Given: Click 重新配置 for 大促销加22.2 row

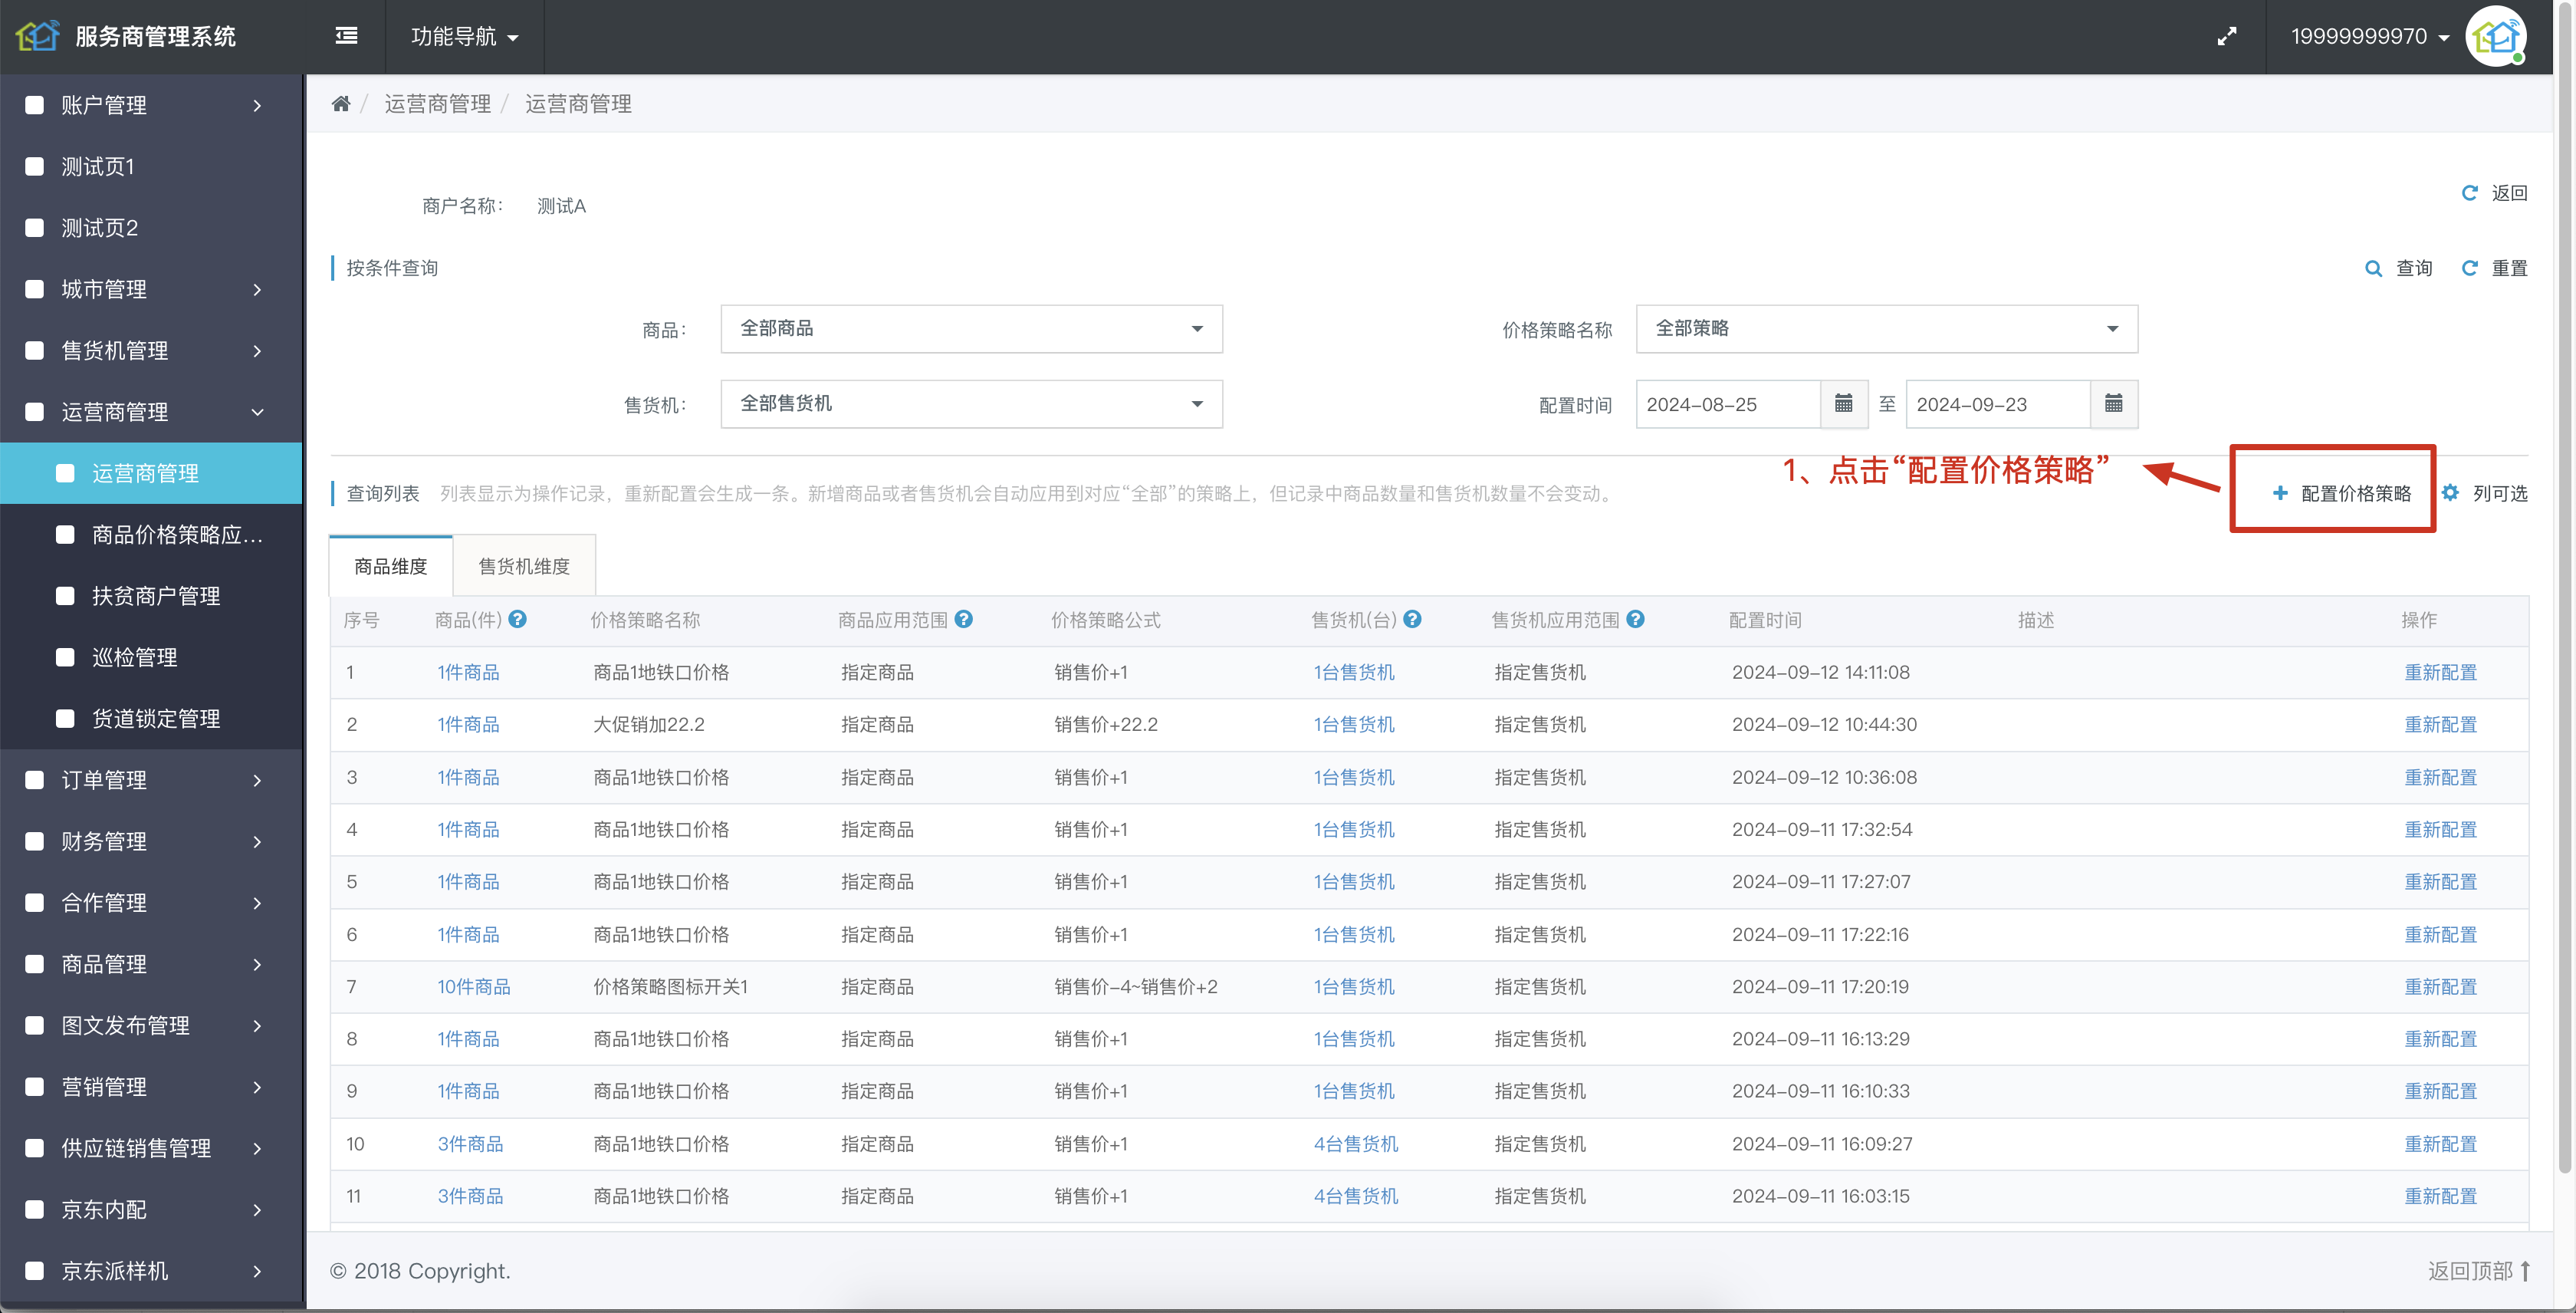Looking at the screenshot, I should pos(2440,724).
